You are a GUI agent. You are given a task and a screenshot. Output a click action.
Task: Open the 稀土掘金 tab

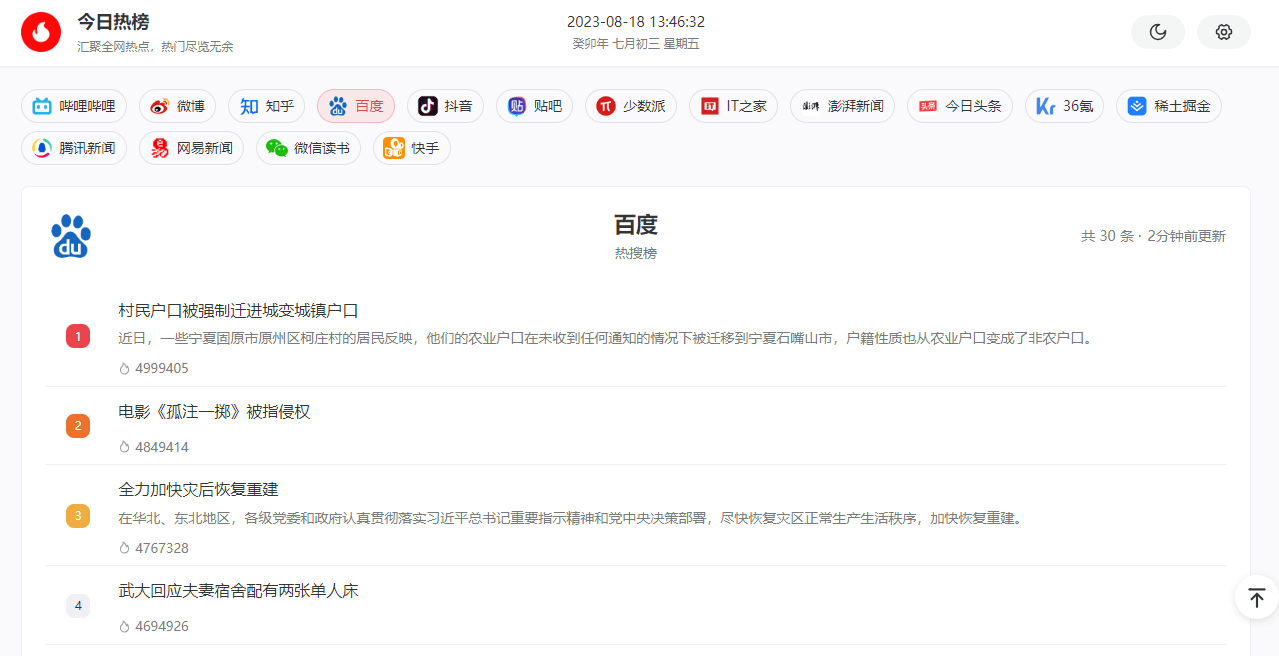1168,106
